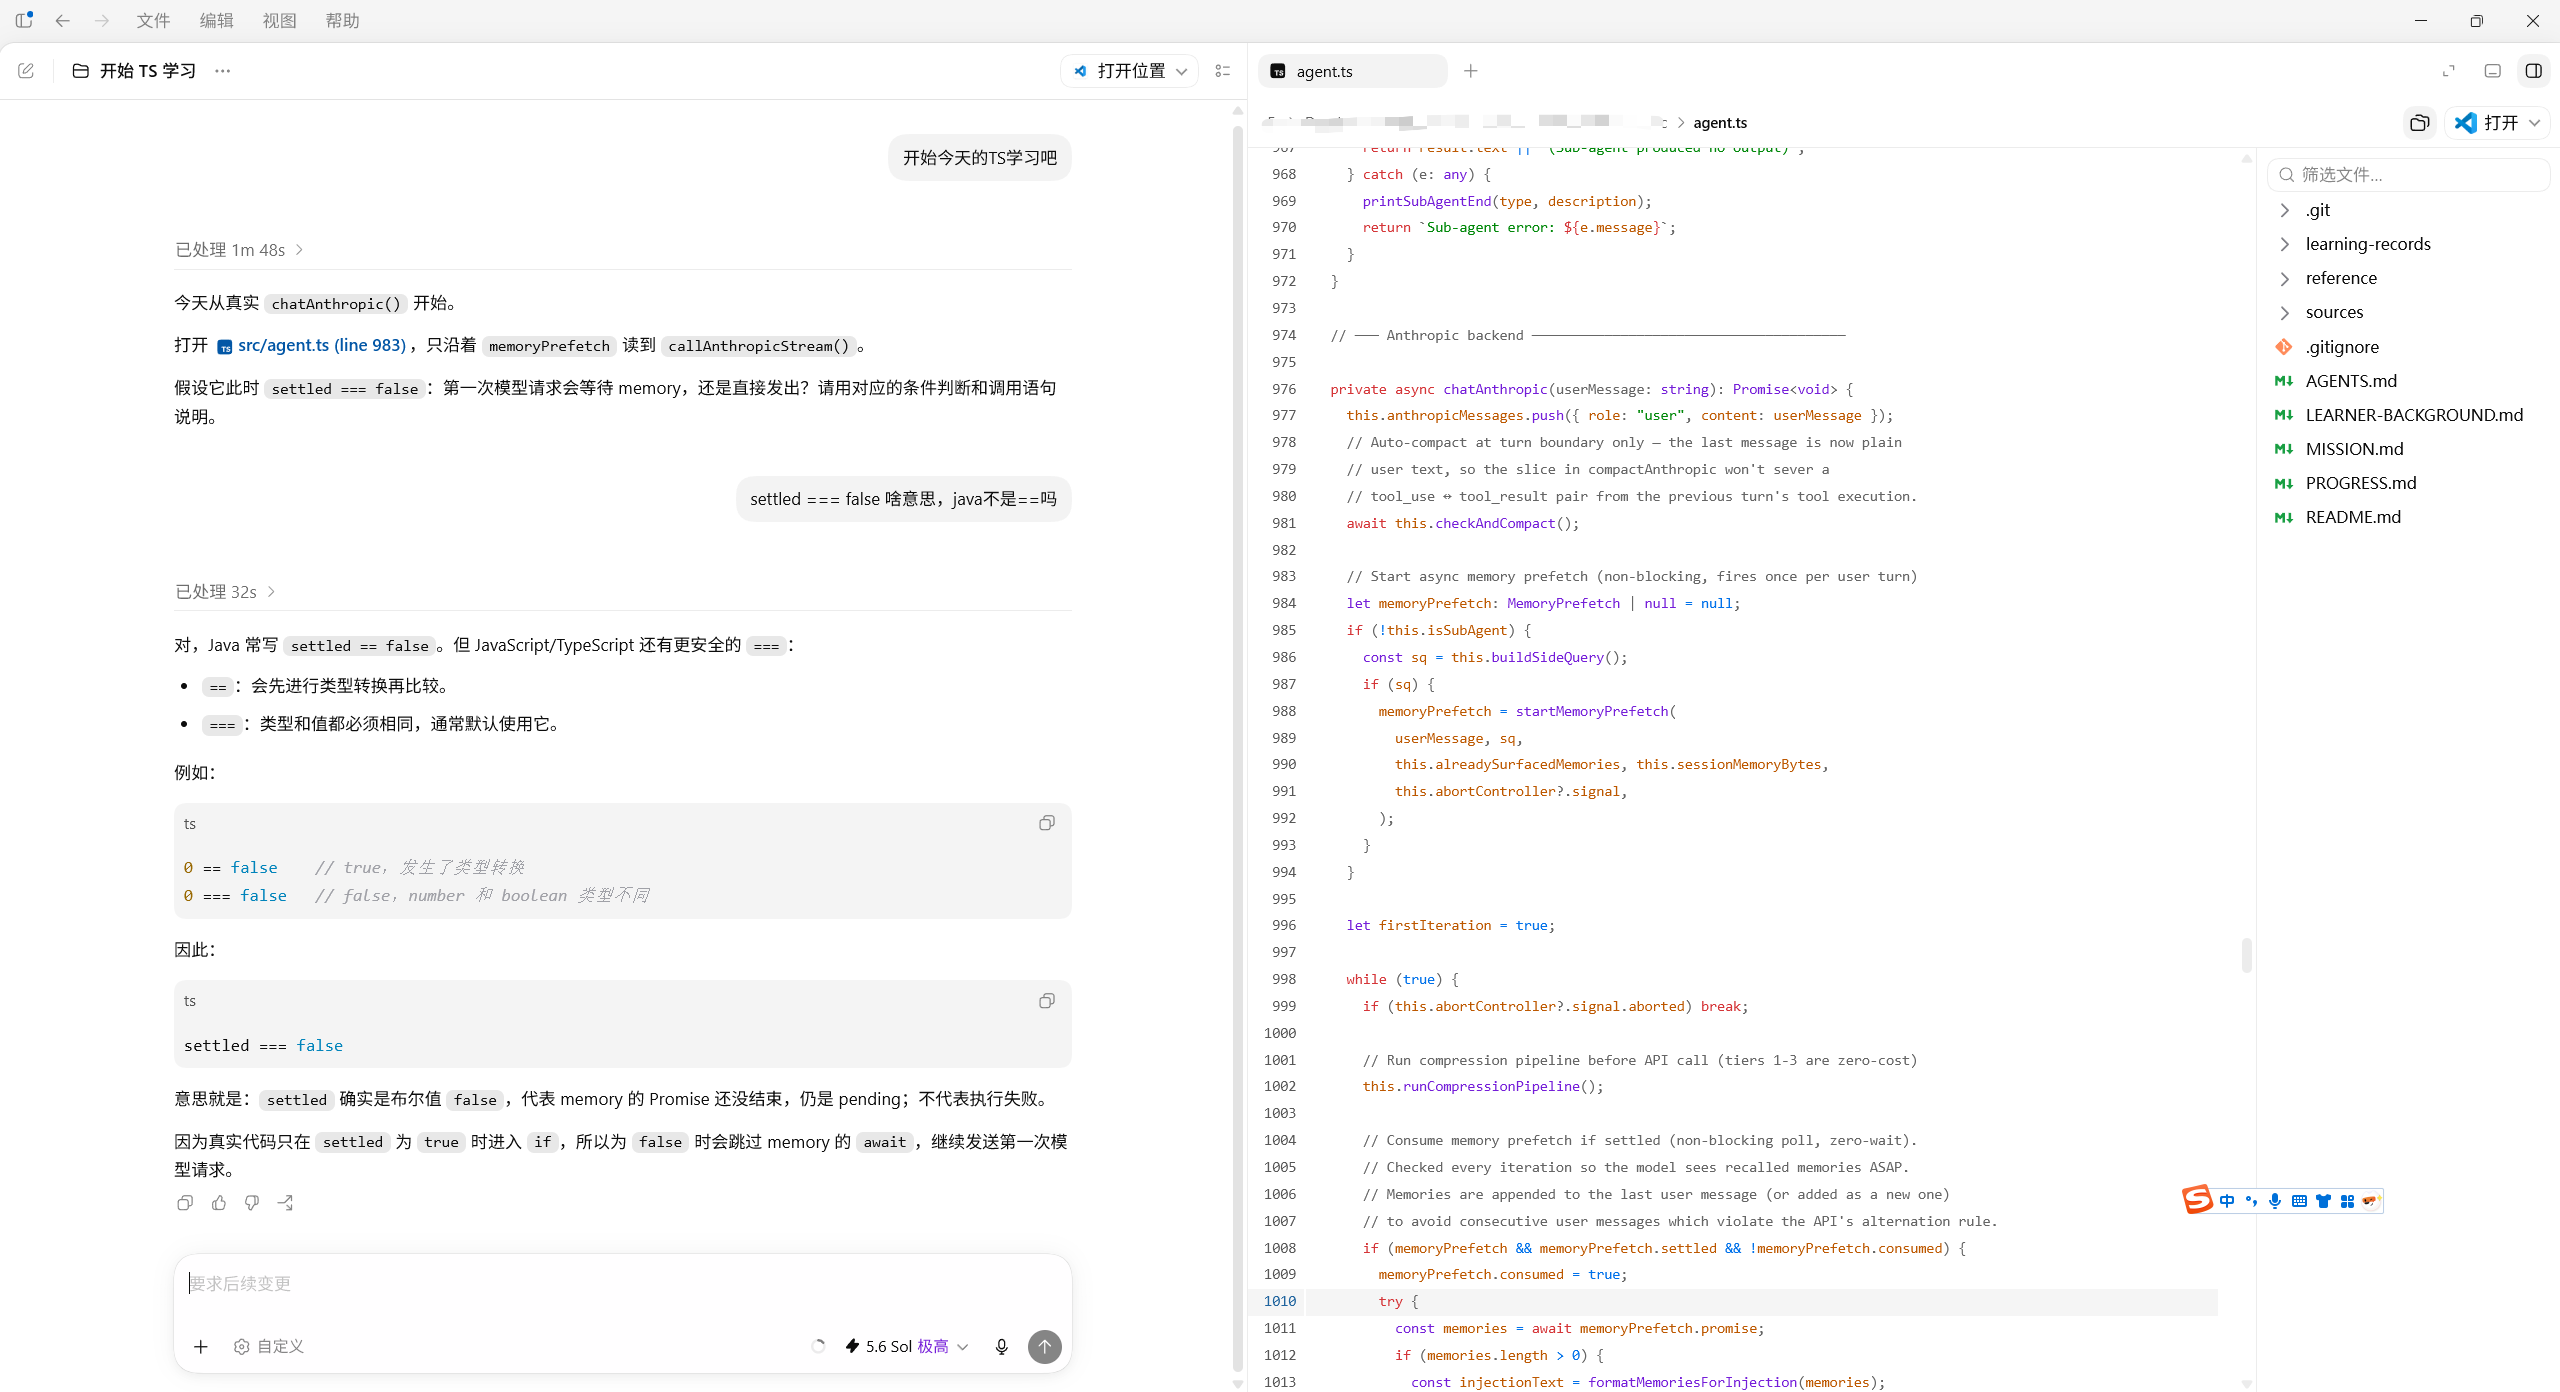
Task: Expand the learning-records folder
Action: 2284,244
